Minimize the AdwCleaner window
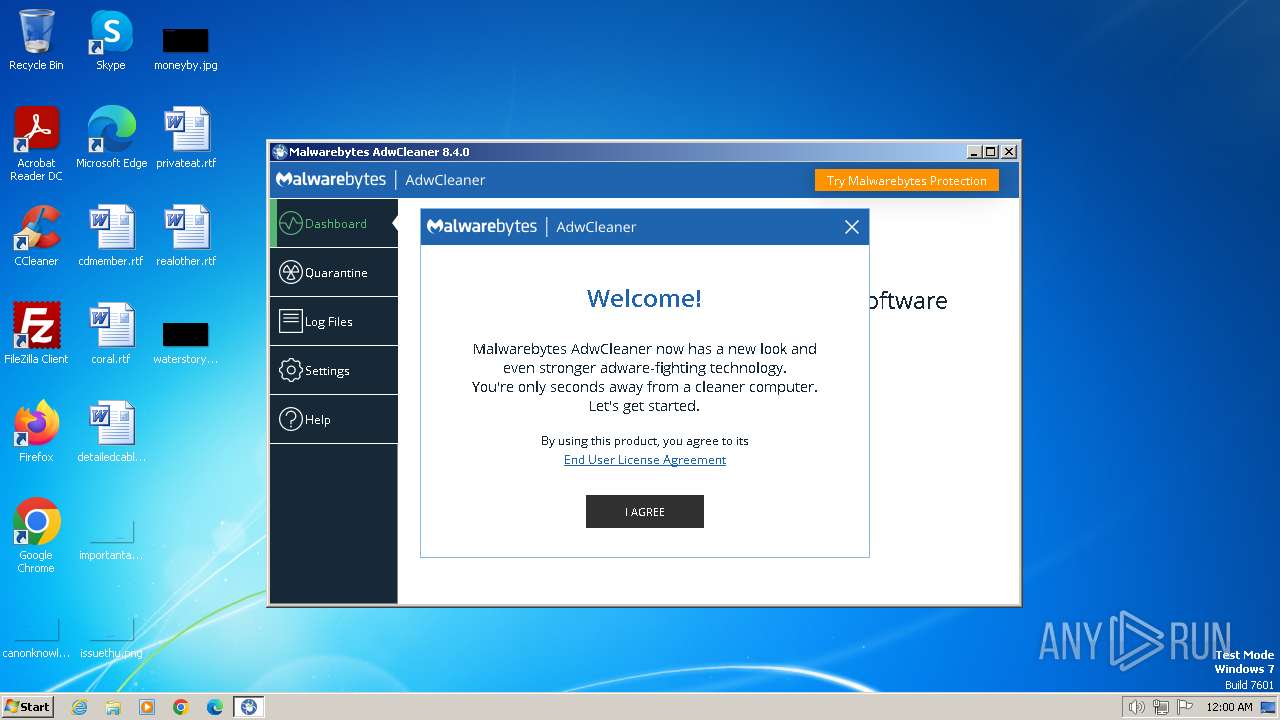Screen dimensions: 1280x720 click(975, 152)
